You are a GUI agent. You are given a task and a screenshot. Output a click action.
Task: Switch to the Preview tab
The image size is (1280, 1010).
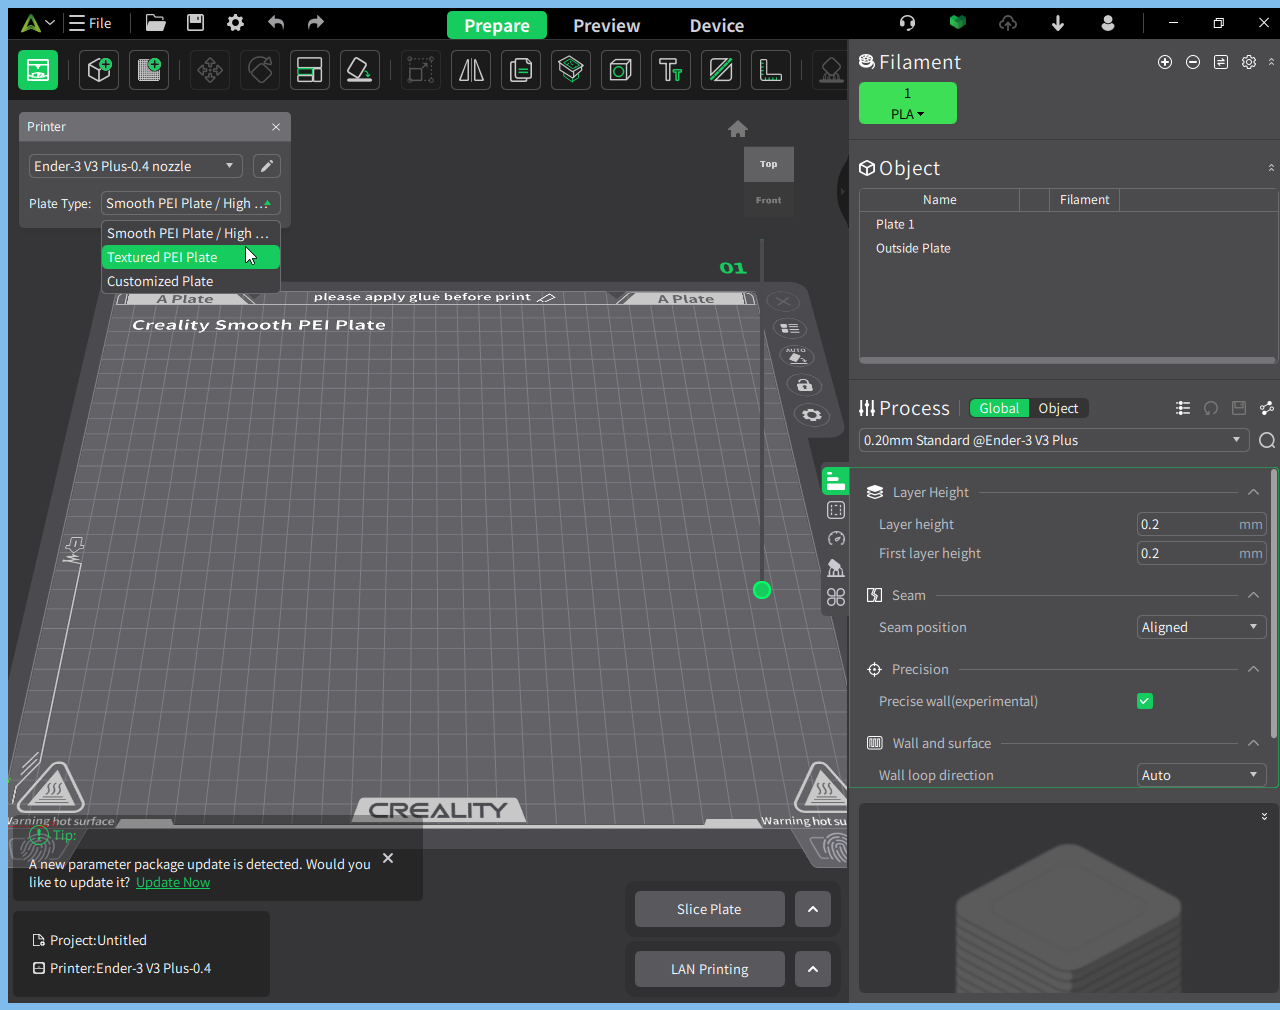click(x=606, y=26)
